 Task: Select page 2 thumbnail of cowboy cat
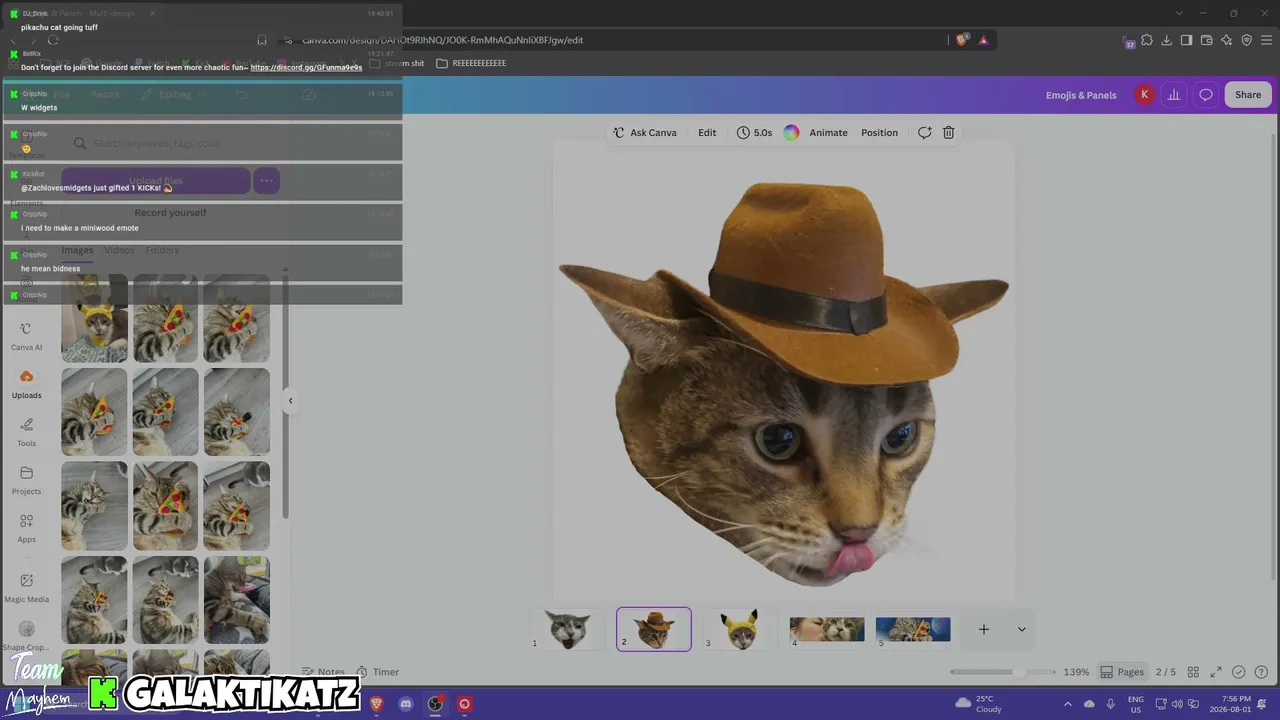[x=654, y=629]
